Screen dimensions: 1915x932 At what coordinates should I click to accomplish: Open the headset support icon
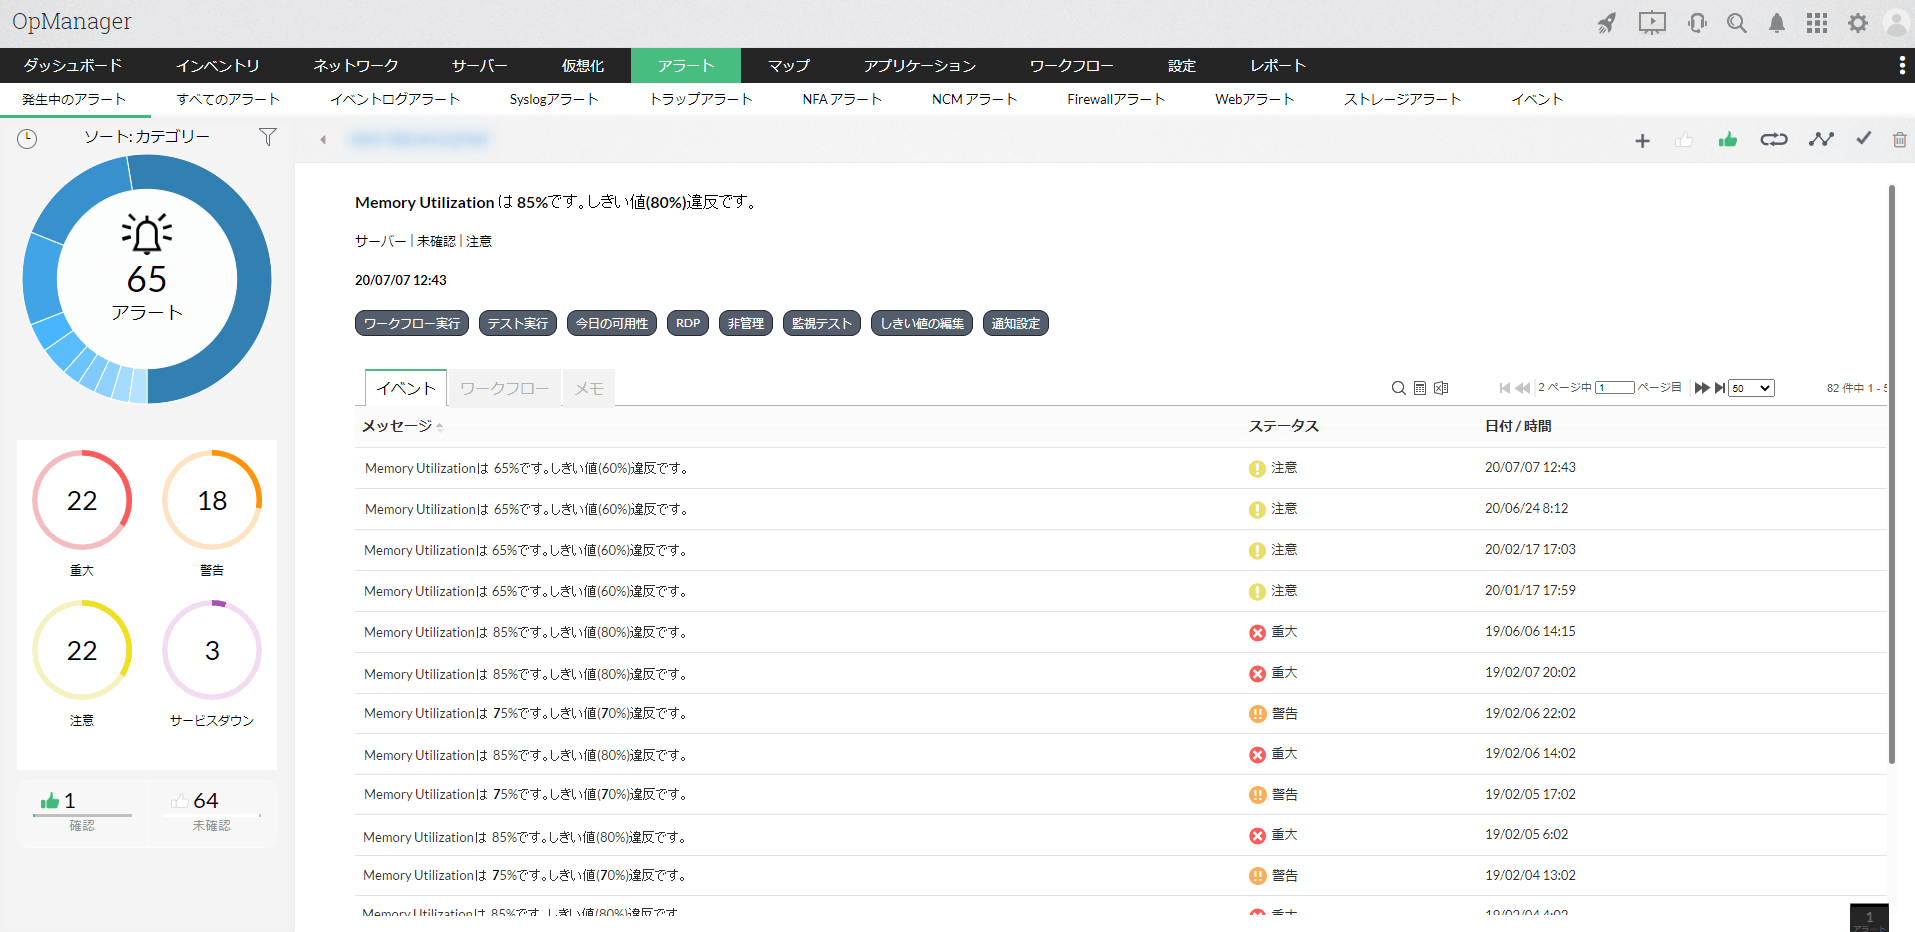(1697, 23)
